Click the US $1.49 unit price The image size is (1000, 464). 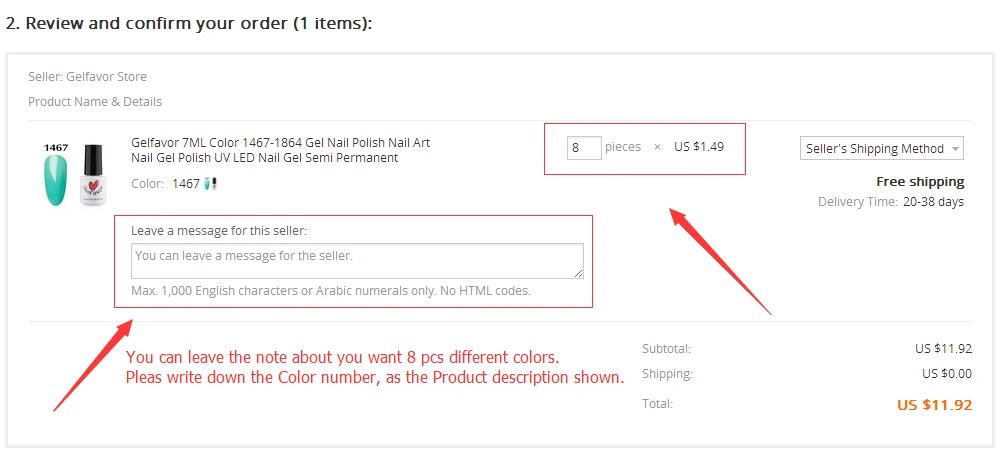[x=699, y=147]
